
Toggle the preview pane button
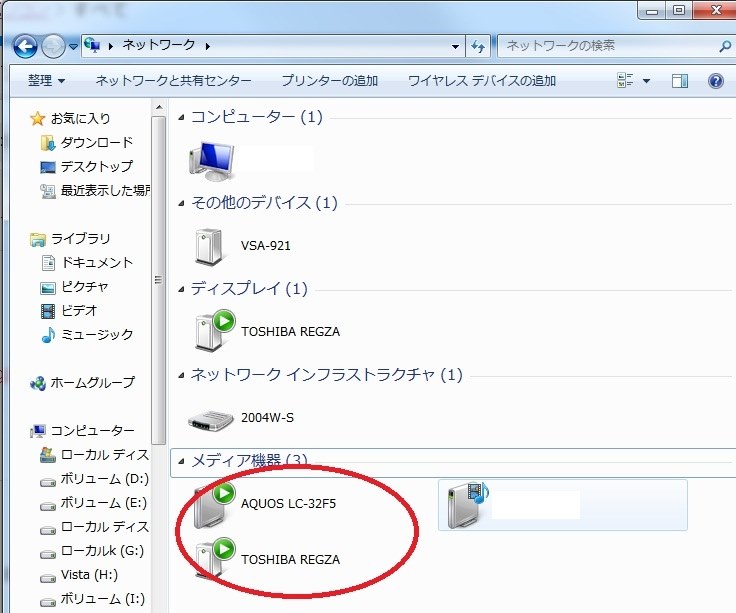[680, 81]
